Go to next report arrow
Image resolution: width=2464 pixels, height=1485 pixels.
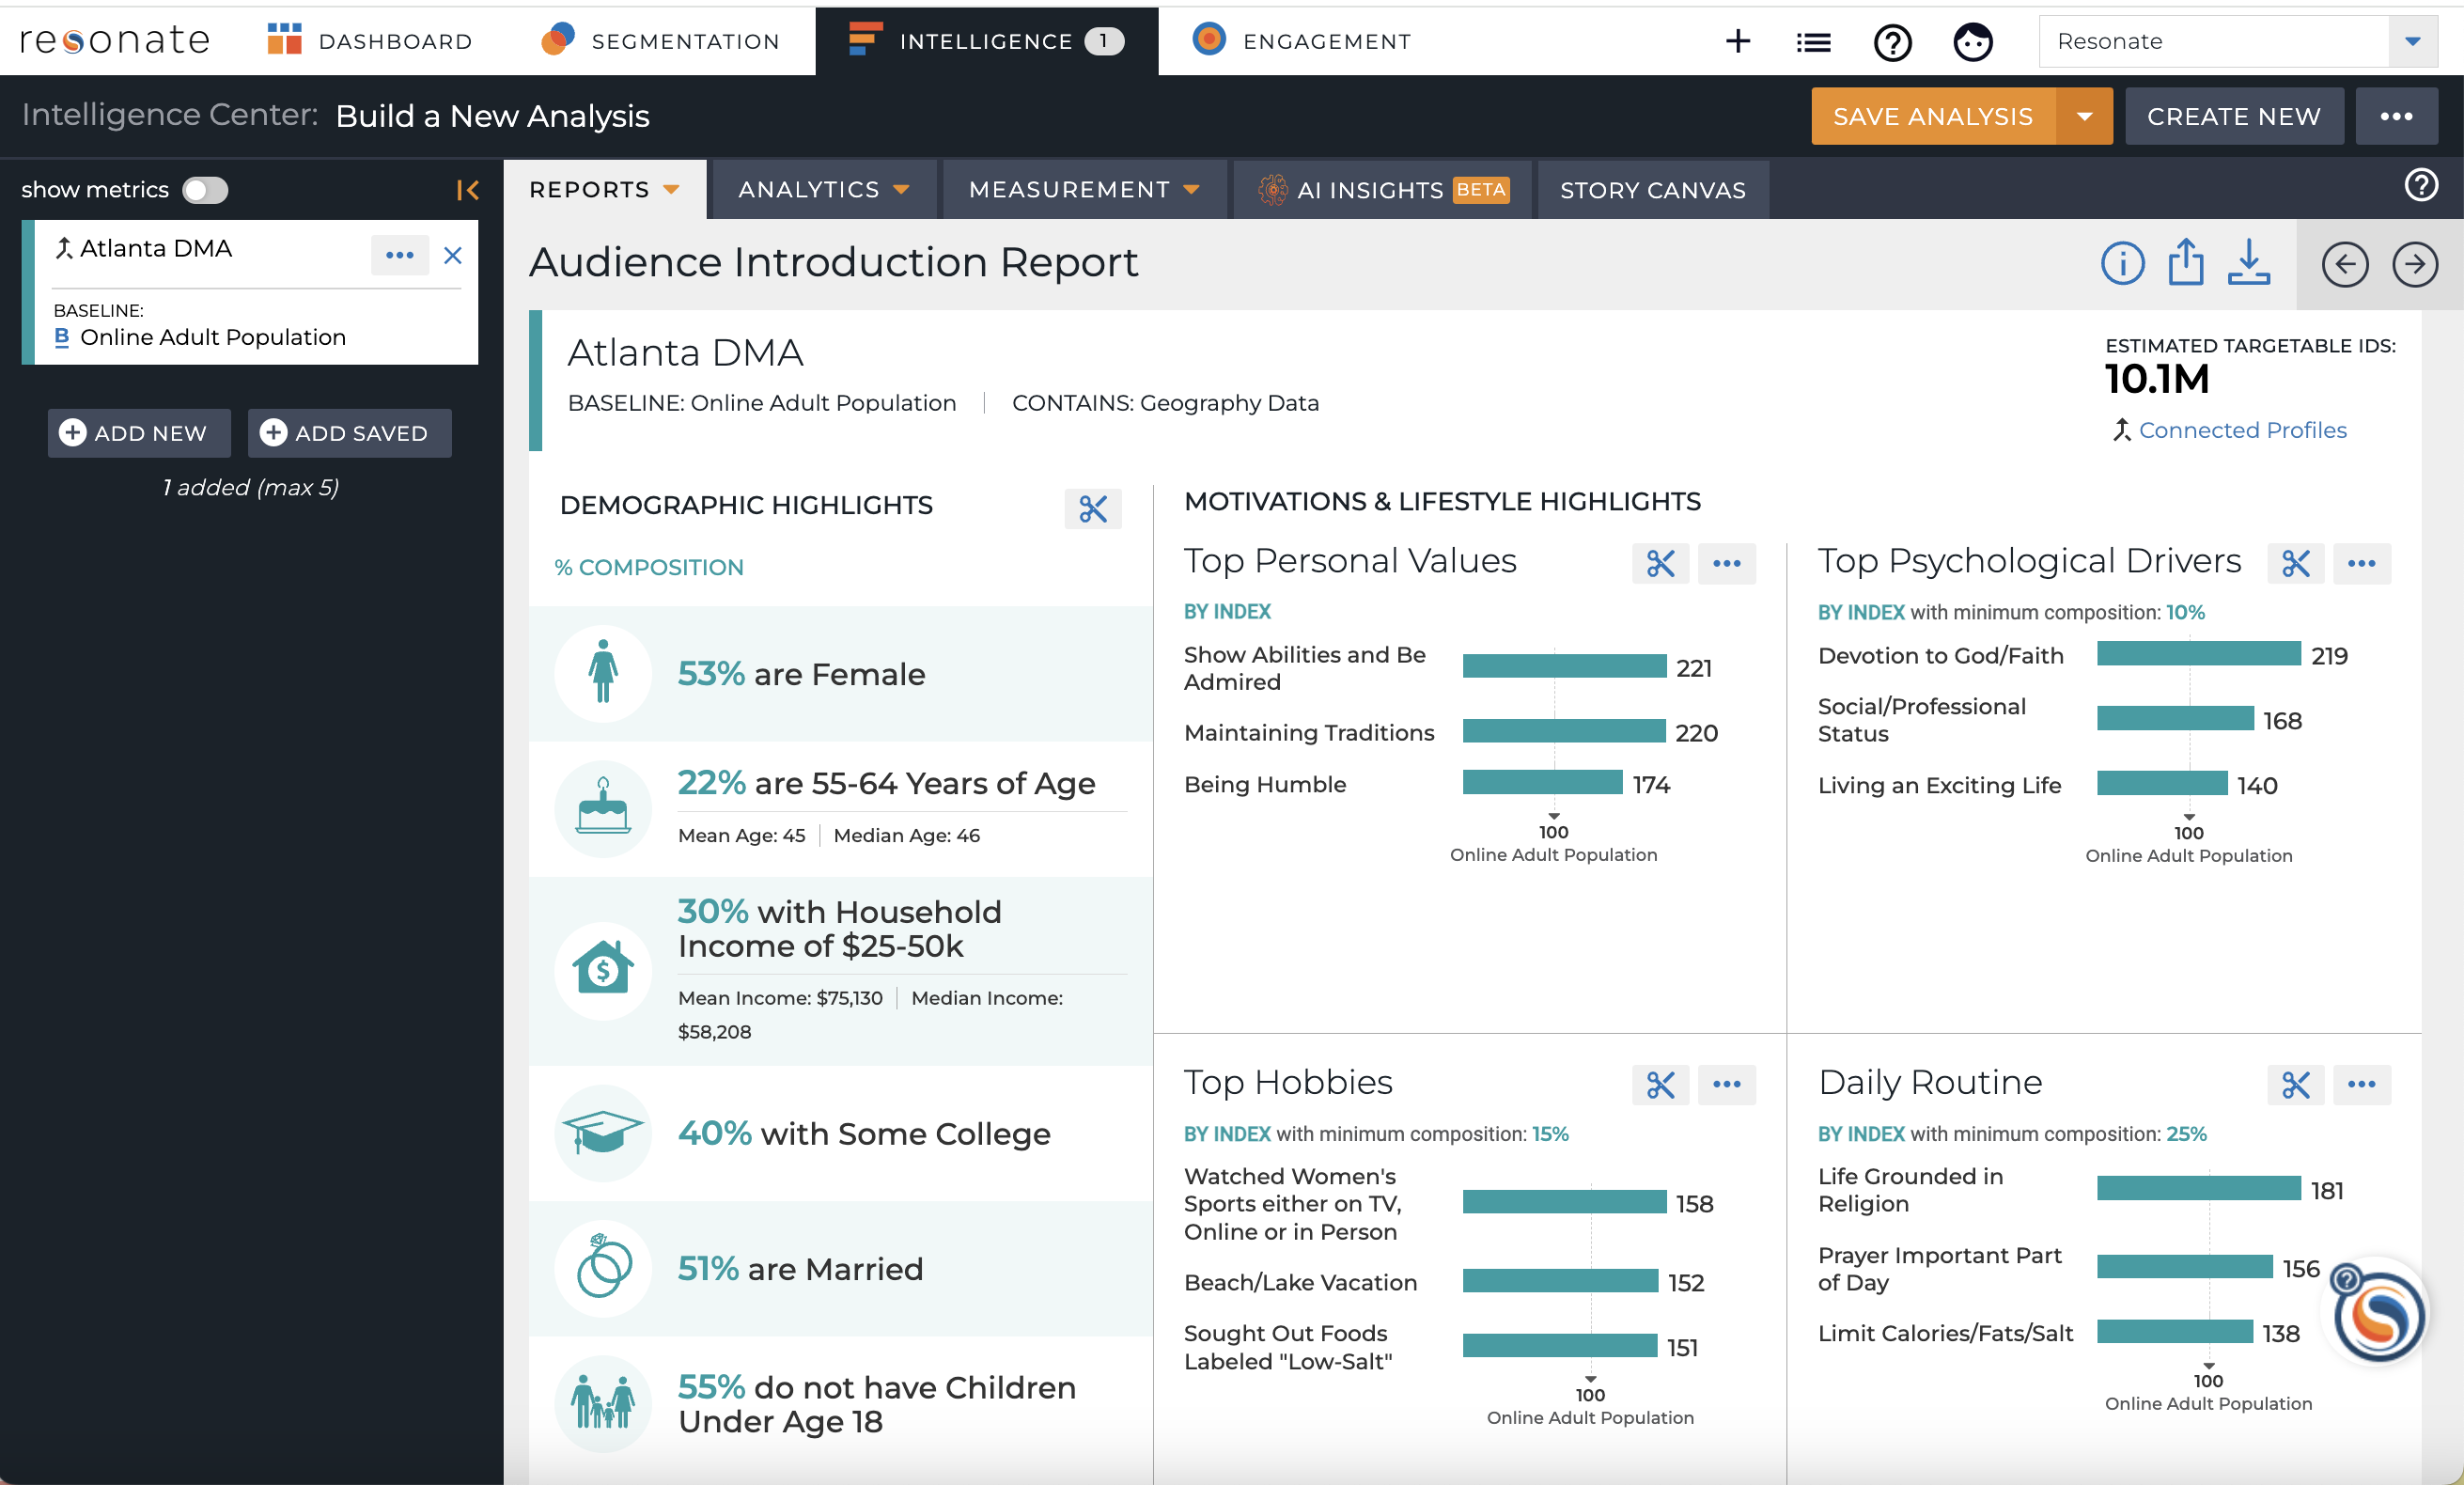[2415, 264]
